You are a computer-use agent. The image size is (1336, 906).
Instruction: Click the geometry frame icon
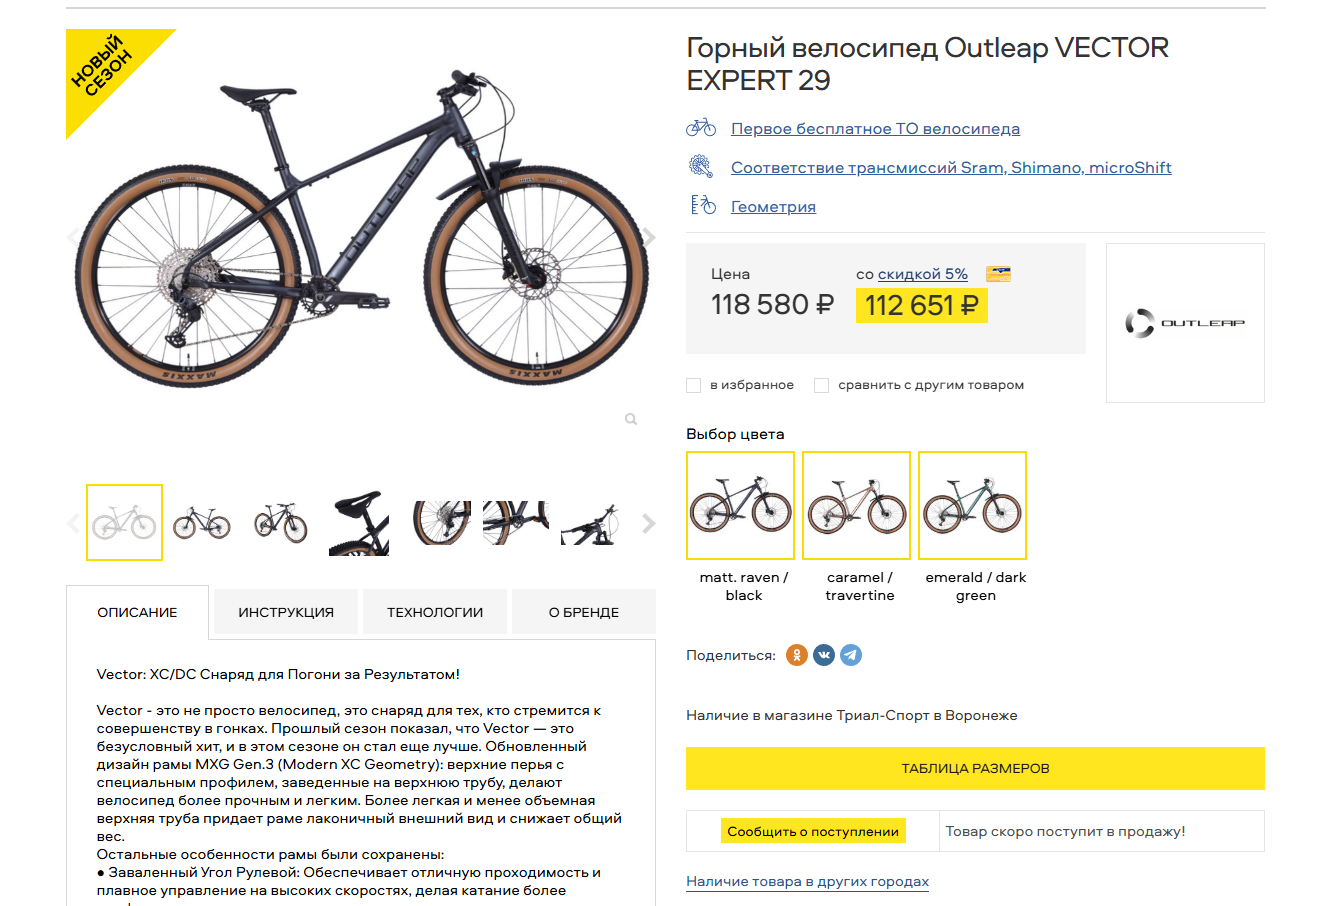click(x=703, y=206)
